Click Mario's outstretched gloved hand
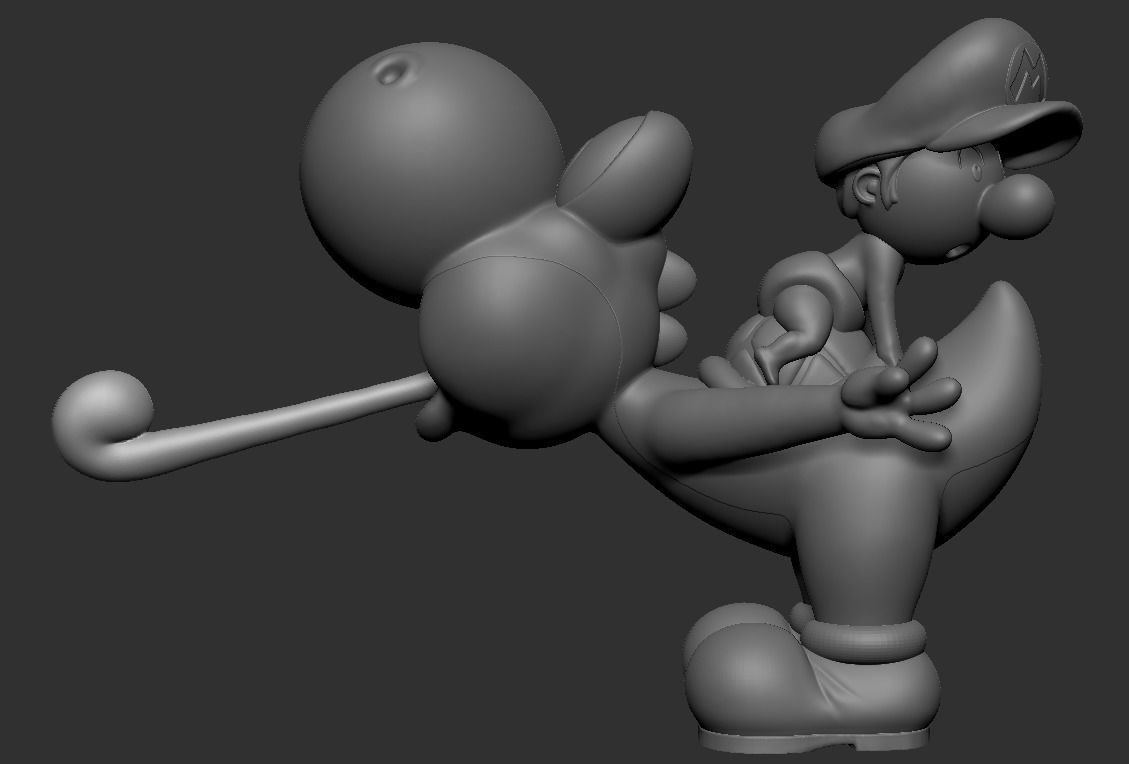This screenshot has width=1129, height=764. (x=900, y=395)
